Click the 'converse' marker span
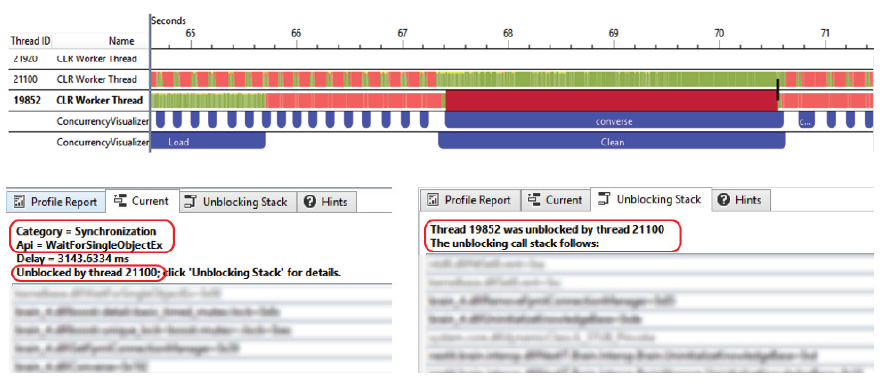The image size is (883, 387). click(614, 121)
